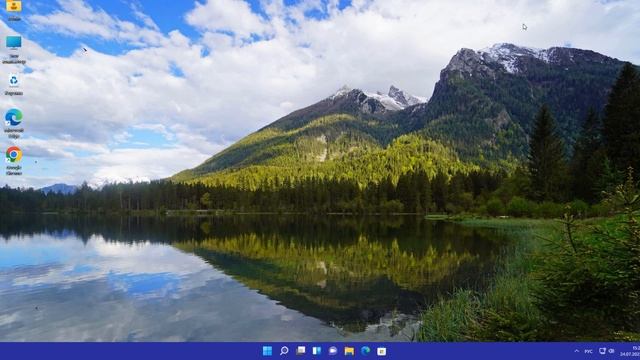Show hidden tray icons chevron

[576, 351]
